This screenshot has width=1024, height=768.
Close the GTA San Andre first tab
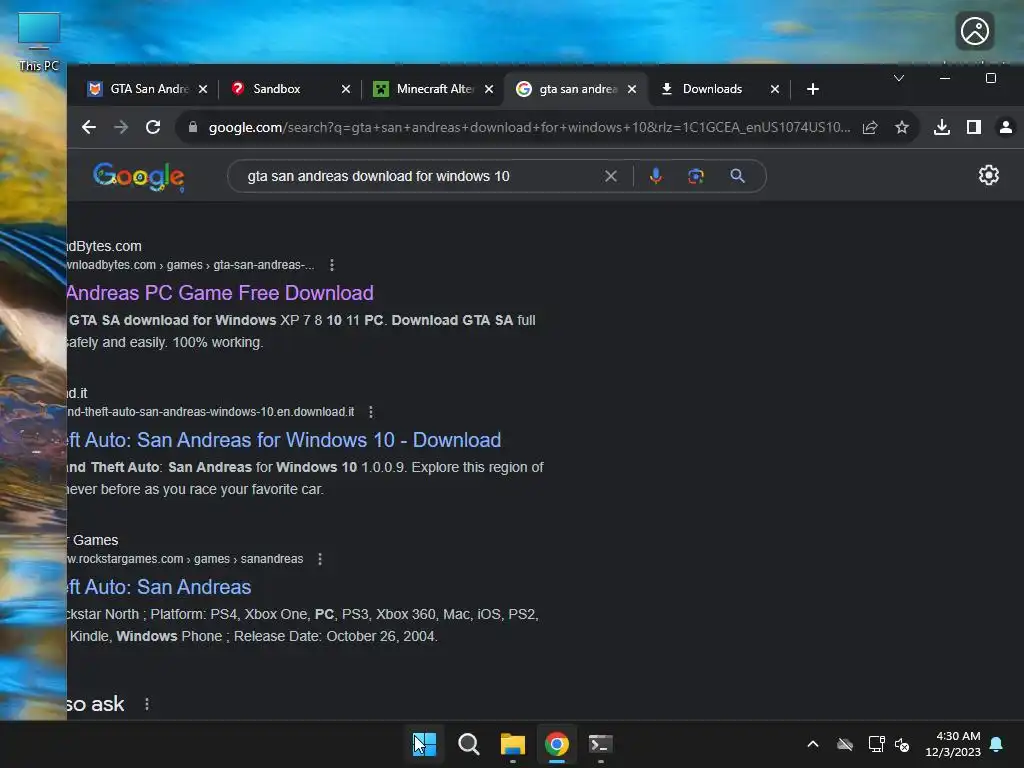[202, 89]
